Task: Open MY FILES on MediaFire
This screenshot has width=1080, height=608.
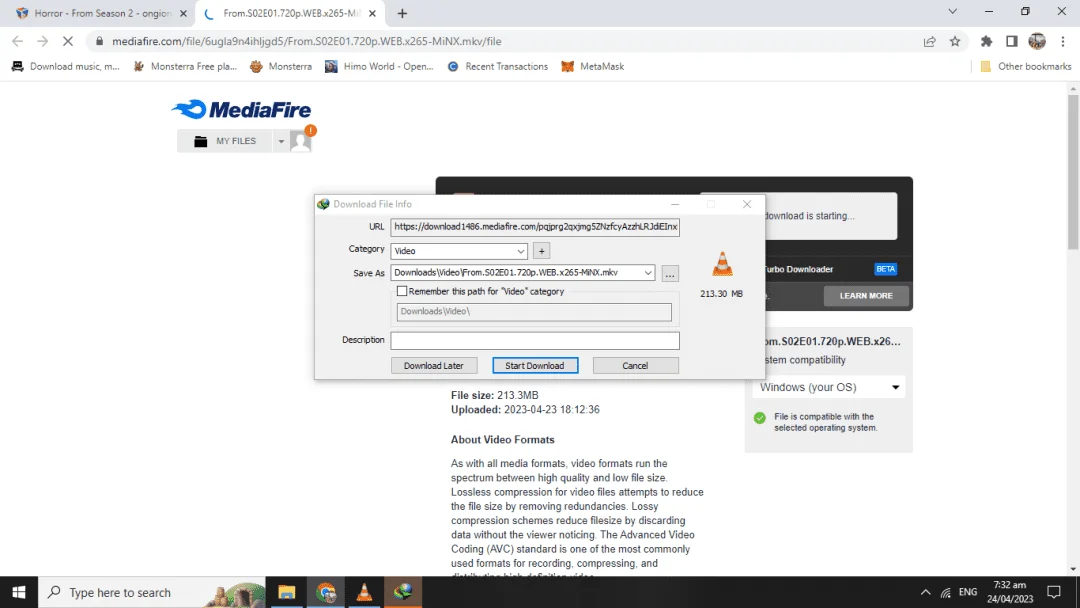Action: coord(225,141)
